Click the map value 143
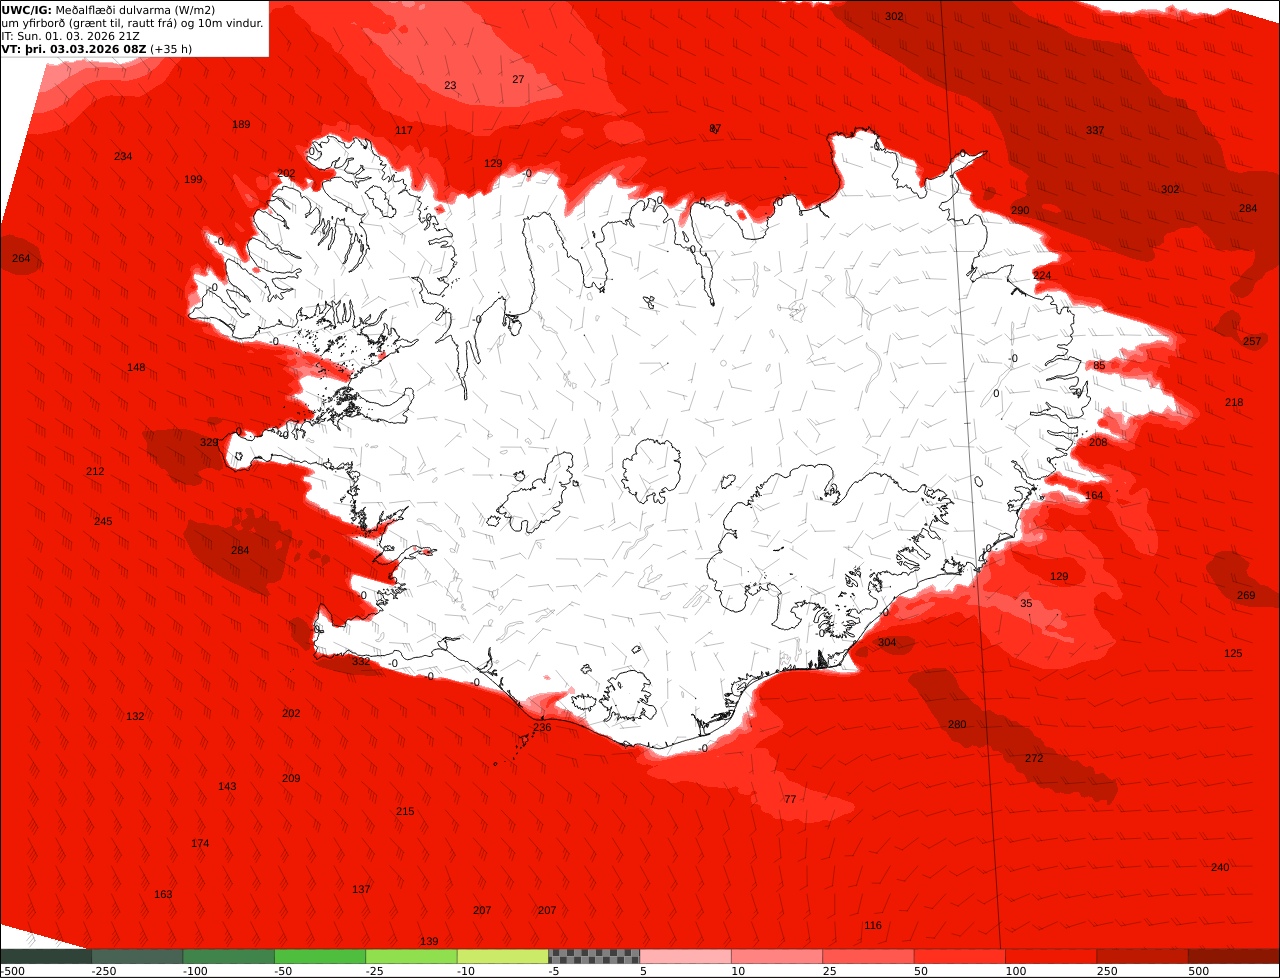The width and height of the screenshot is (1280, 978). pos(227,787)
